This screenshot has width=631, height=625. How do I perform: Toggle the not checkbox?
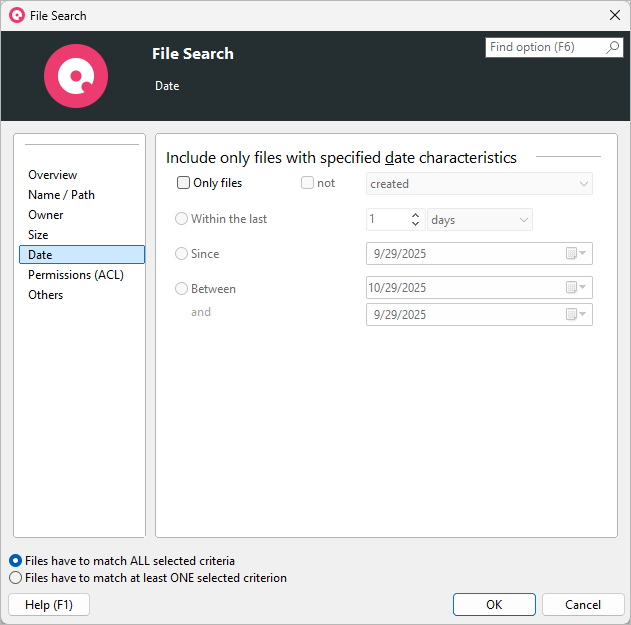pos(308,183)
